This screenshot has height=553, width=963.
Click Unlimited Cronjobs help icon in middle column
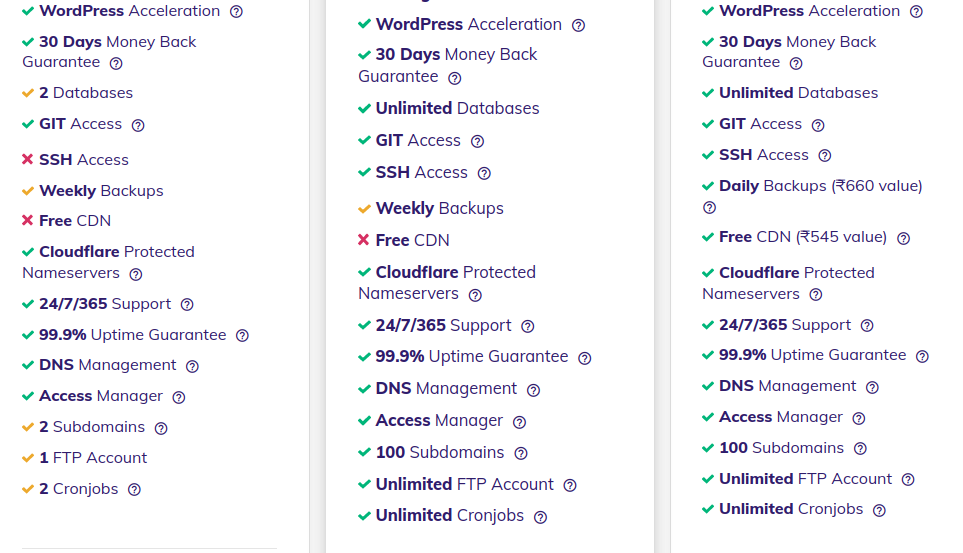coord(540,517)
